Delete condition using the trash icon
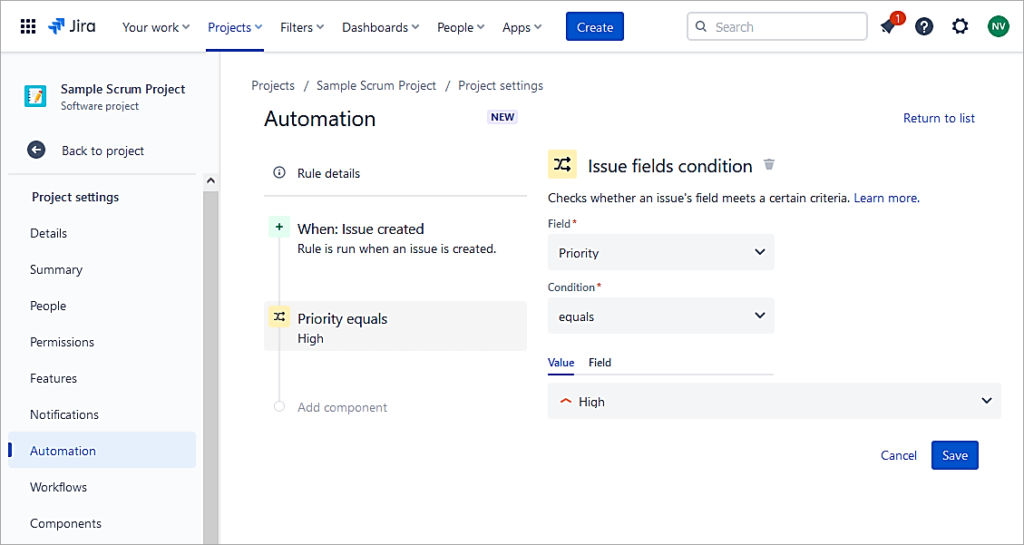The image size is (1024, 545). [769, 165]
